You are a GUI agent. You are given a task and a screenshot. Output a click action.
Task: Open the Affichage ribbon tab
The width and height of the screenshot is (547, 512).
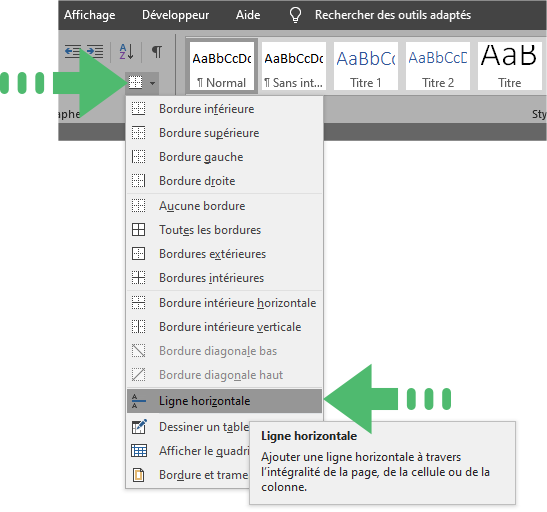click(90, 15)
